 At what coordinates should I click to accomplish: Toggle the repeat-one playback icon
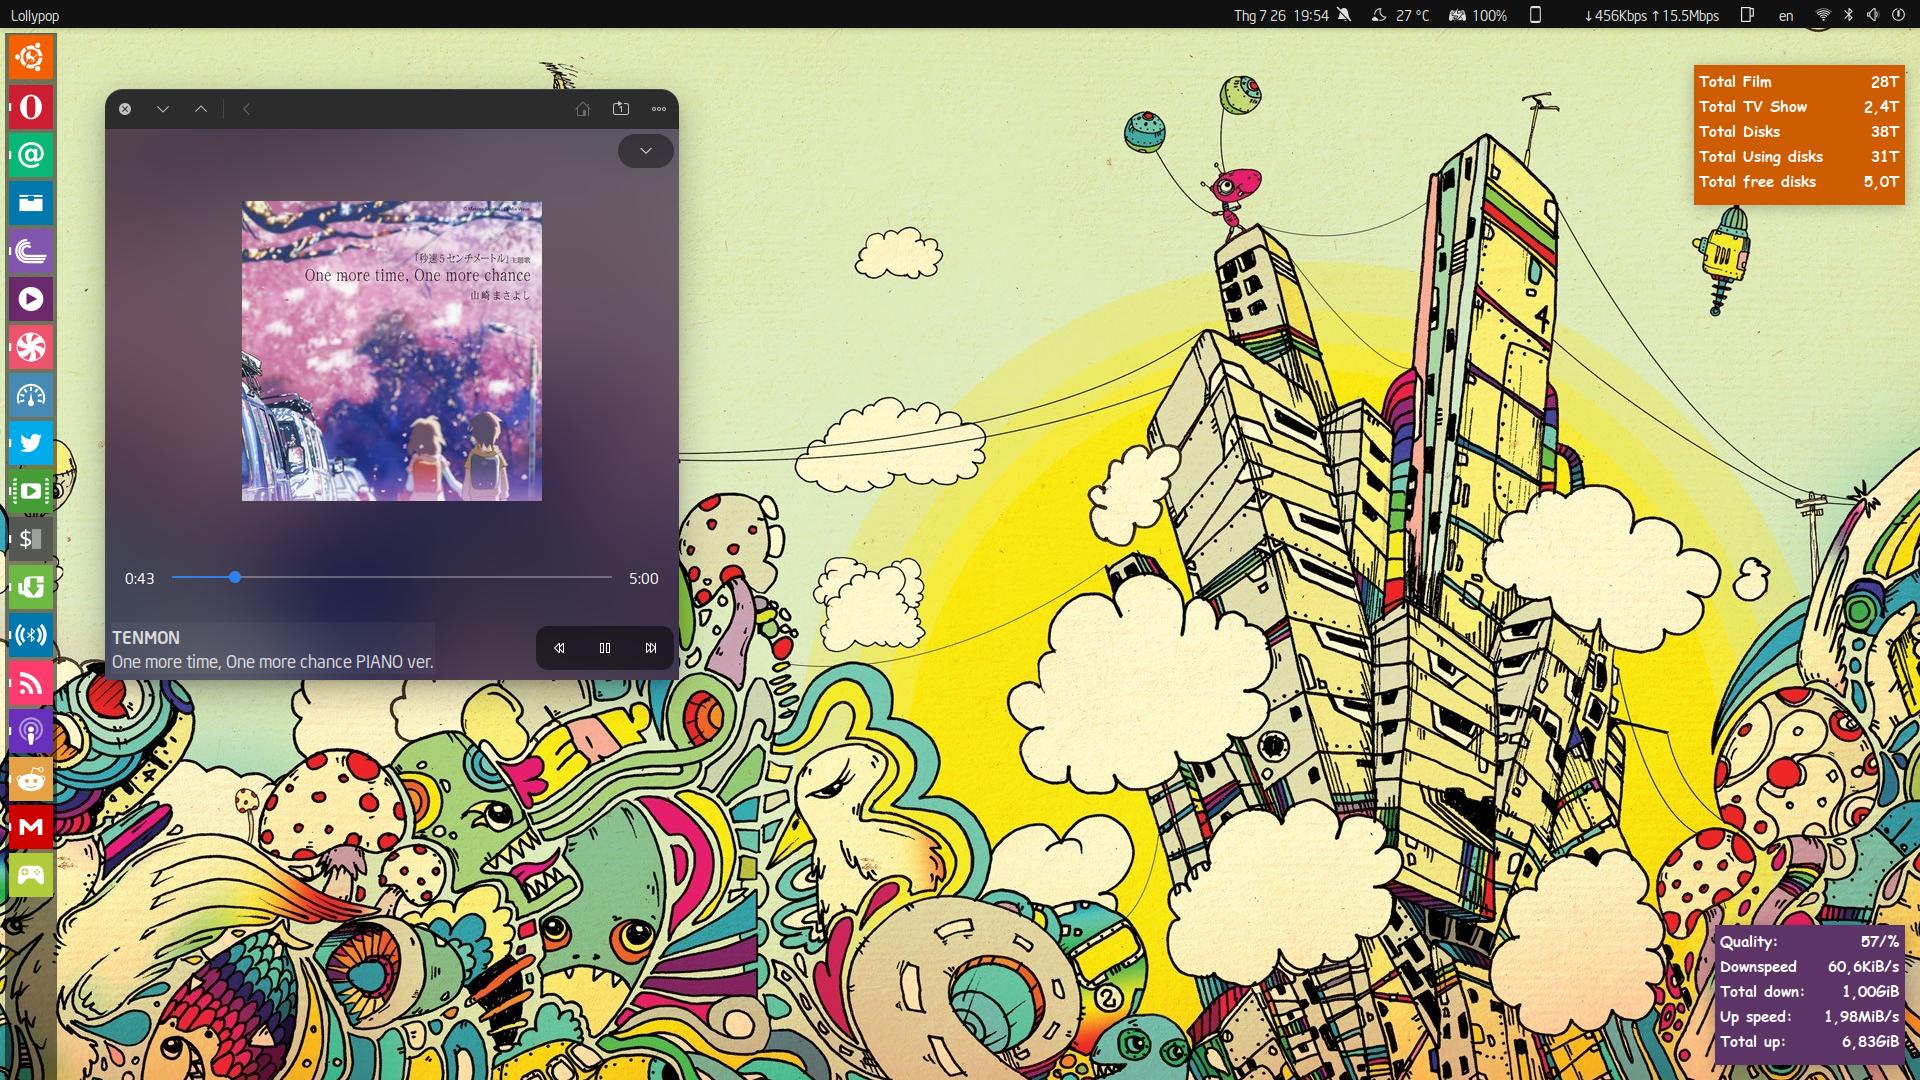(x=621, y=109)
